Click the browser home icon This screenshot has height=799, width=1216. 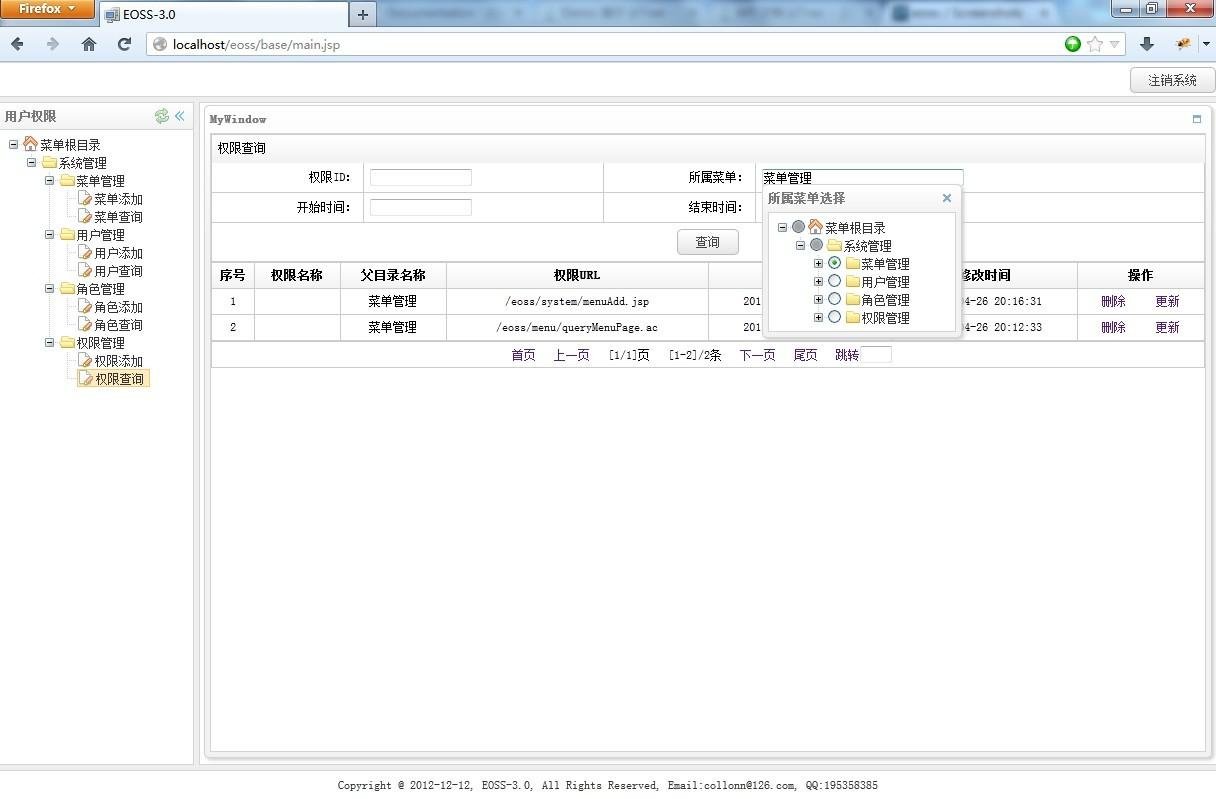tap(88, 44)
